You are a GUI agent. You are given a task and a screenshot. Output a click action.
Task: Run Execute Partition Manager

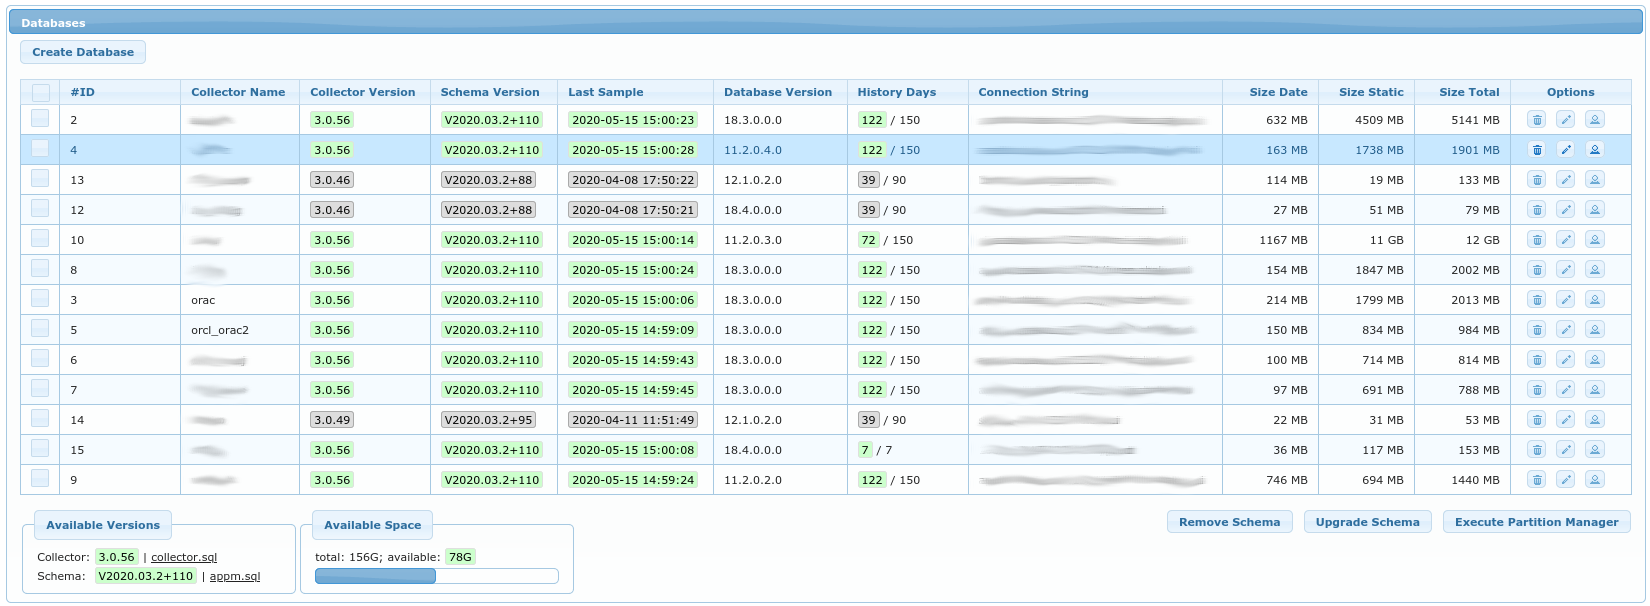(x=1536, y=522)
